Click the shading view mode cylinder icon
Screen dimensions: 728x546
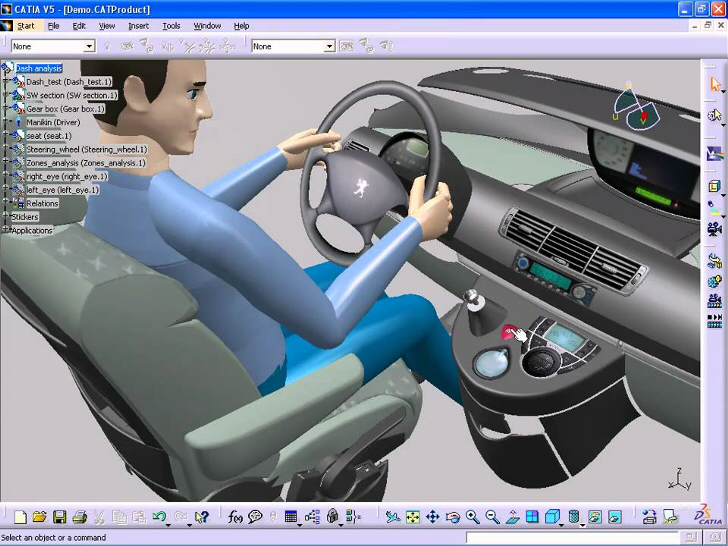574,516
